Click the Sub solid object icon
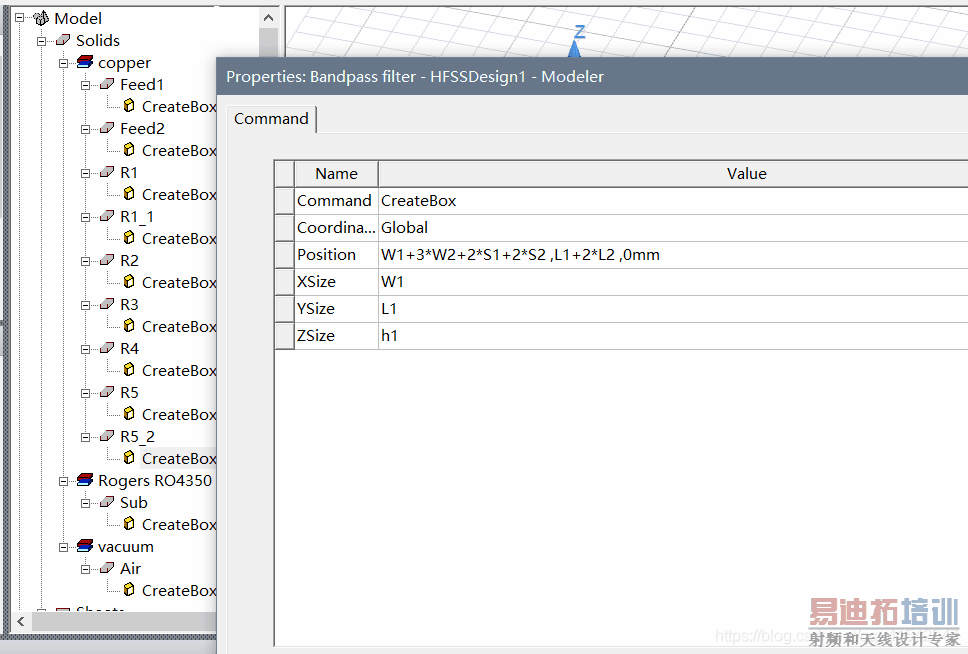The image size is (968, 654). [107, 503]
